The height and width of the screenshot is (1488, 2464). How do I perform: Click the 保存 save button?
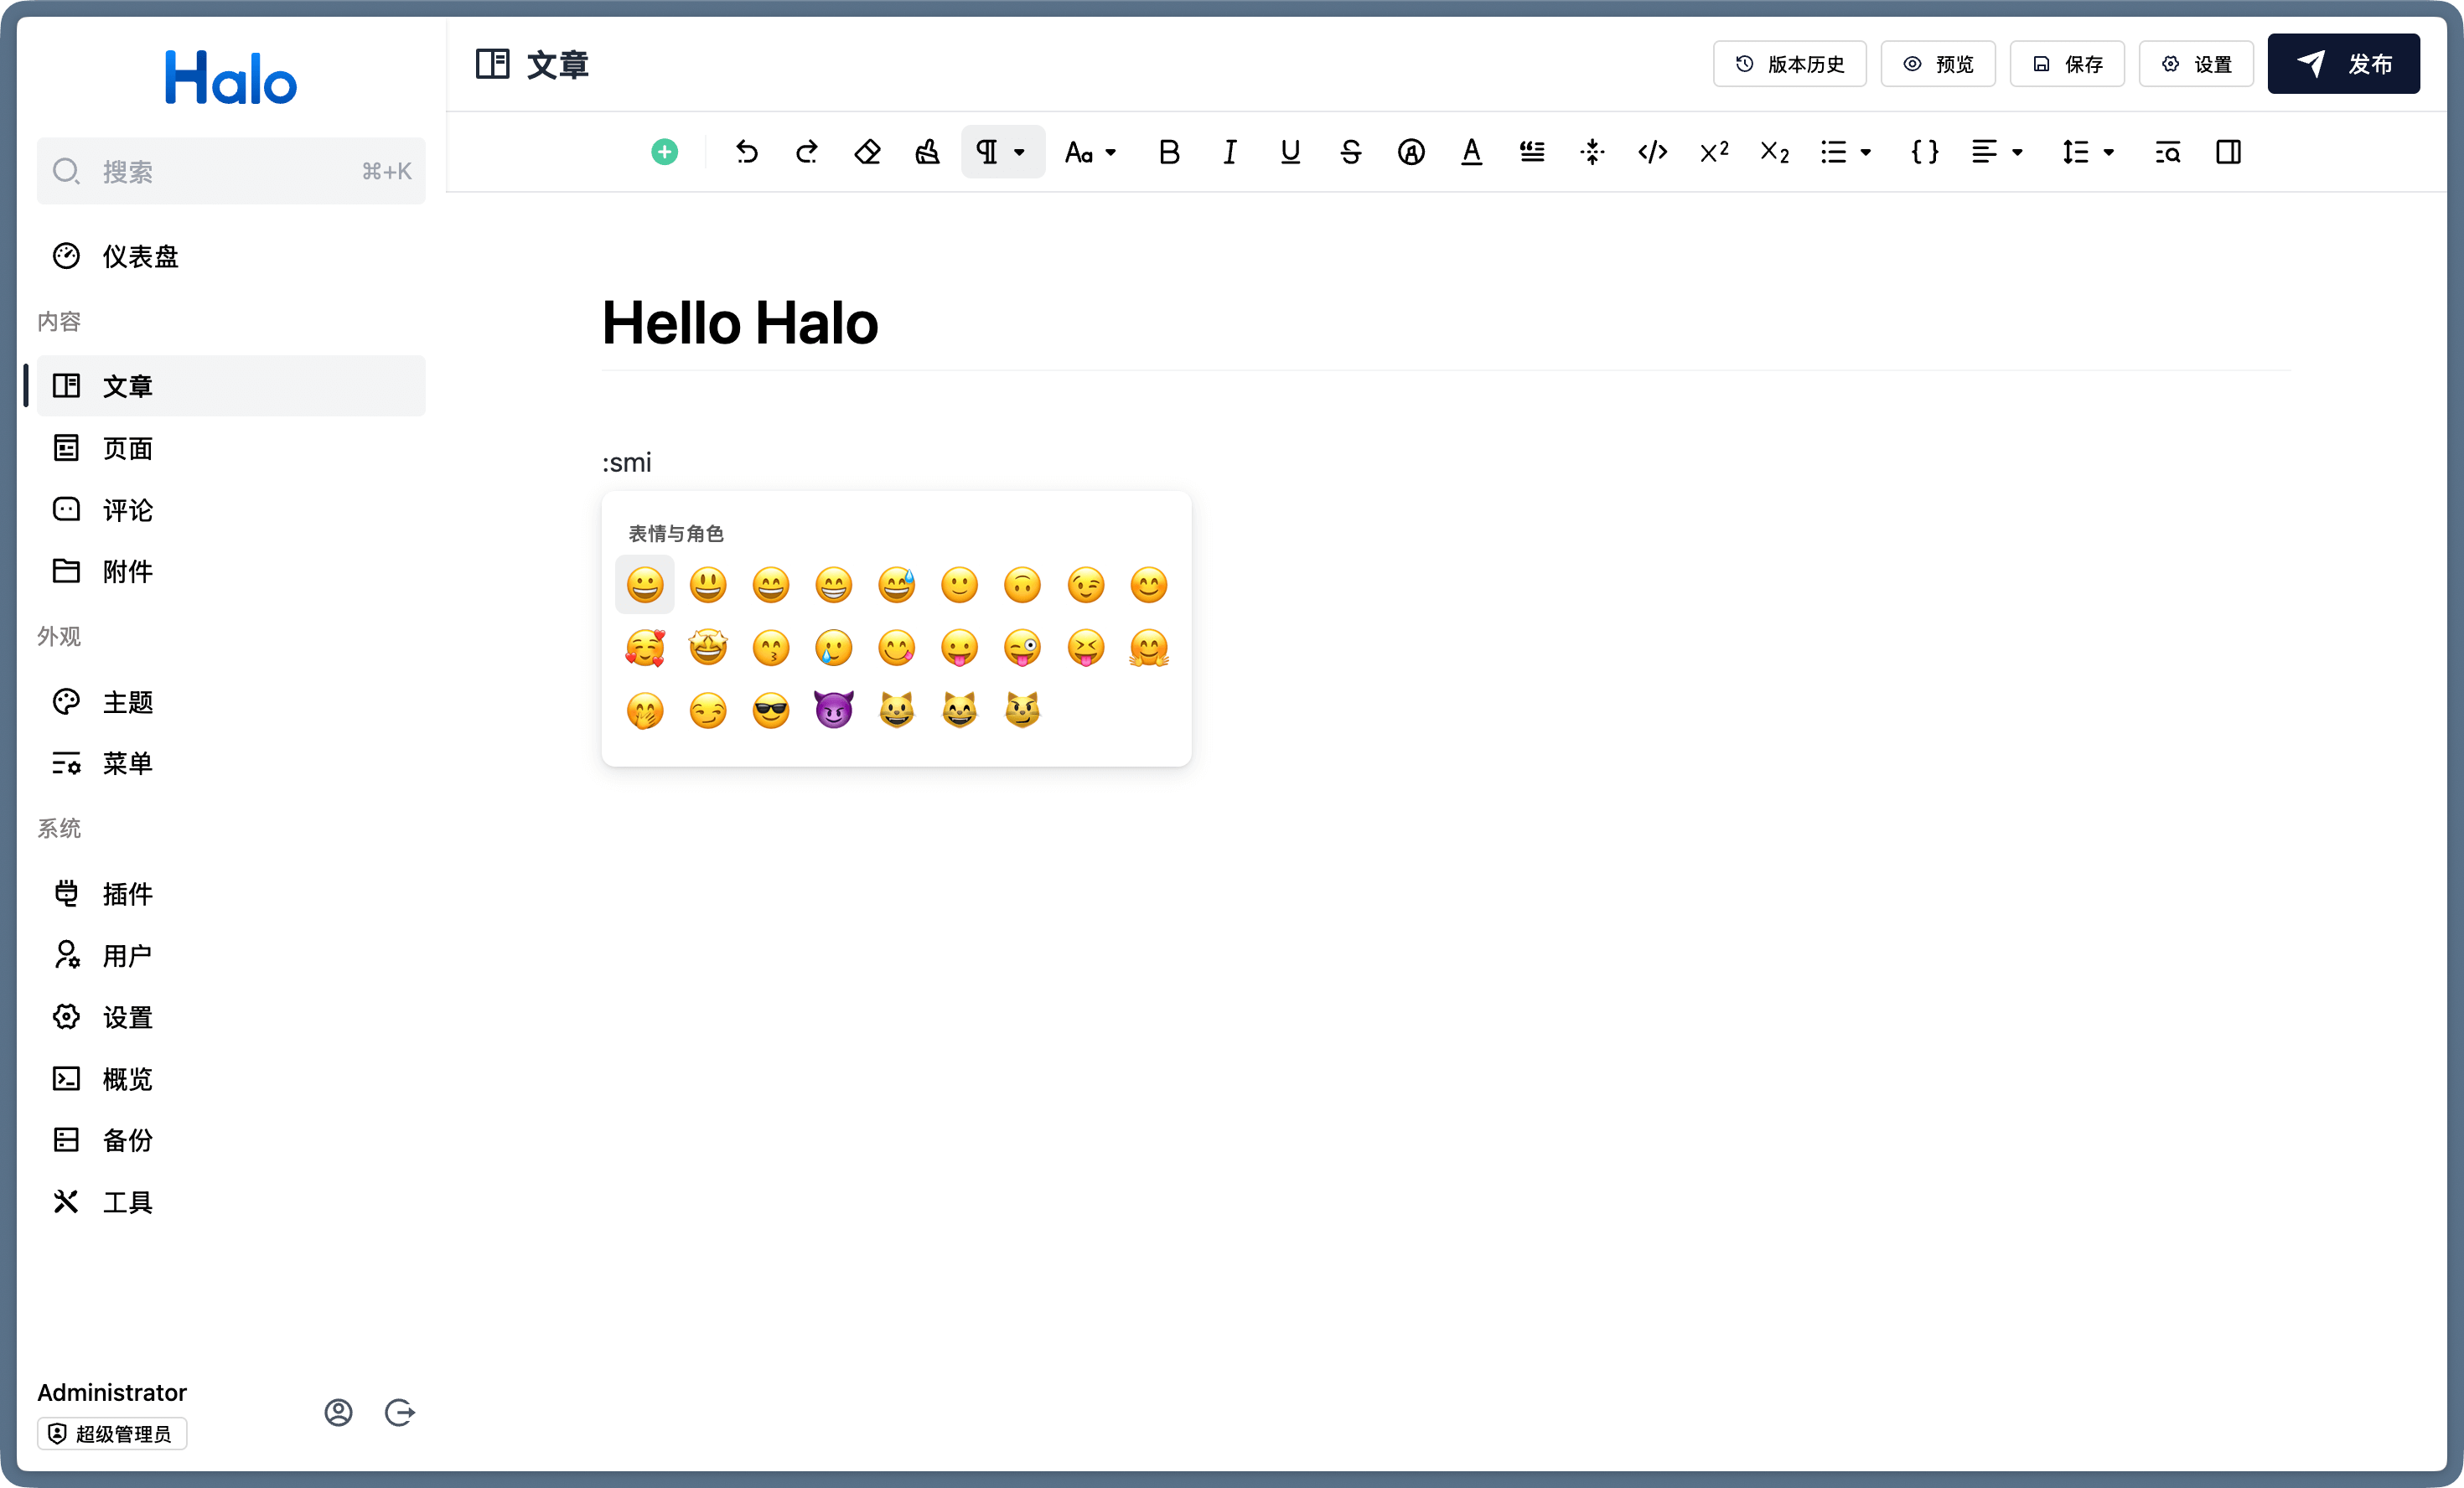(2067, 64)
